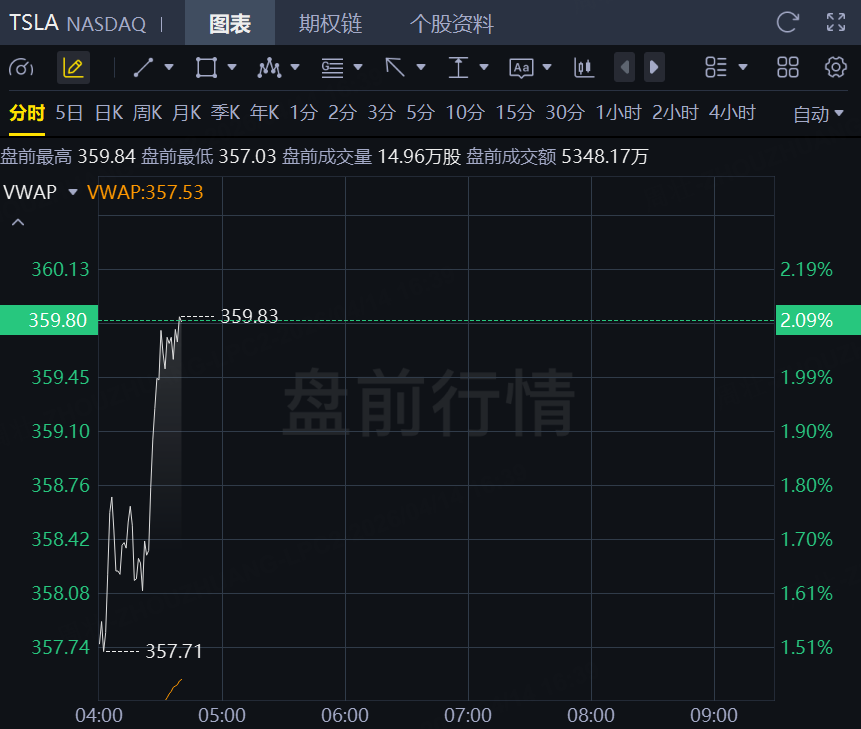This screenshot has width=861, height=729.
Task: Switch to the 图表 tab
Action: pyautogui.click(x=230, y=24)
